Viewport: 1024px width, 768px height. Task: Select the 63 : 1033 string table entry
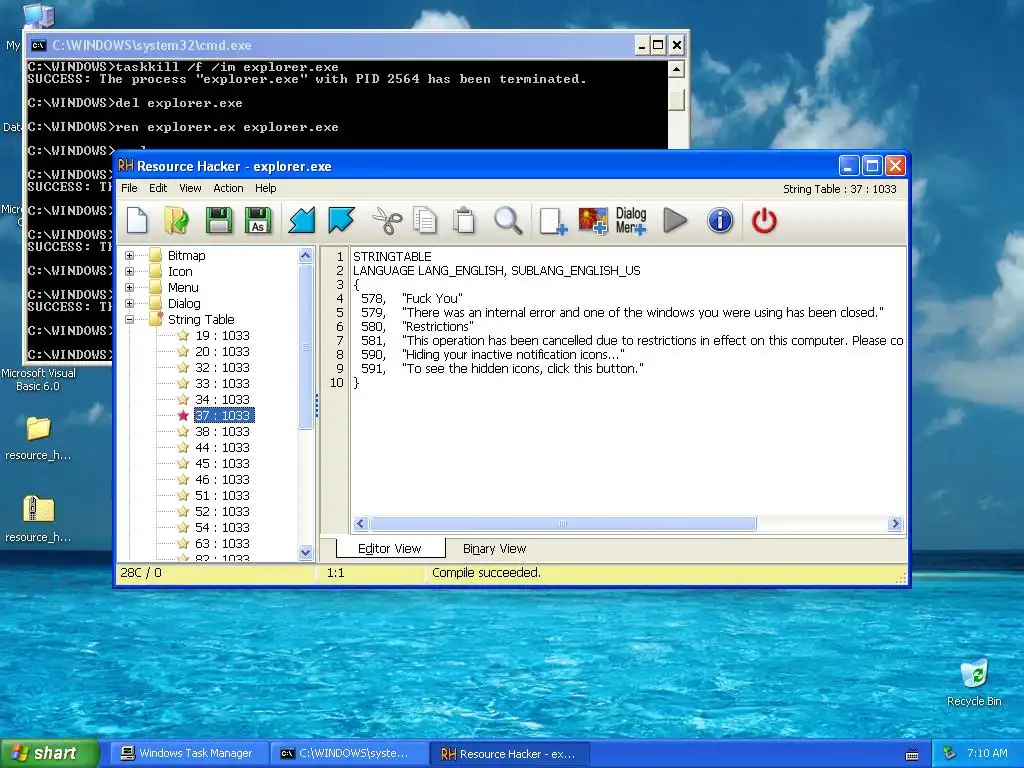tap(222, 543)
